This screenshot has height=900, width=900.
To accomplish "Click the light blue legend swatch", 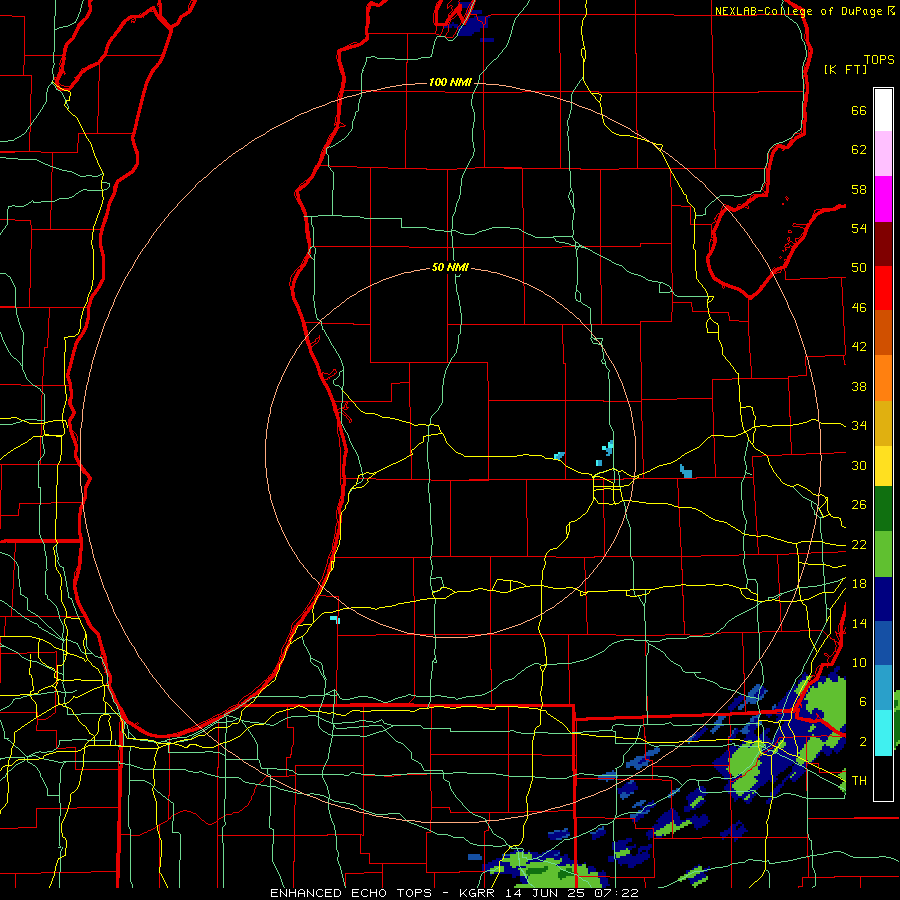I will (x=883, y=688).
